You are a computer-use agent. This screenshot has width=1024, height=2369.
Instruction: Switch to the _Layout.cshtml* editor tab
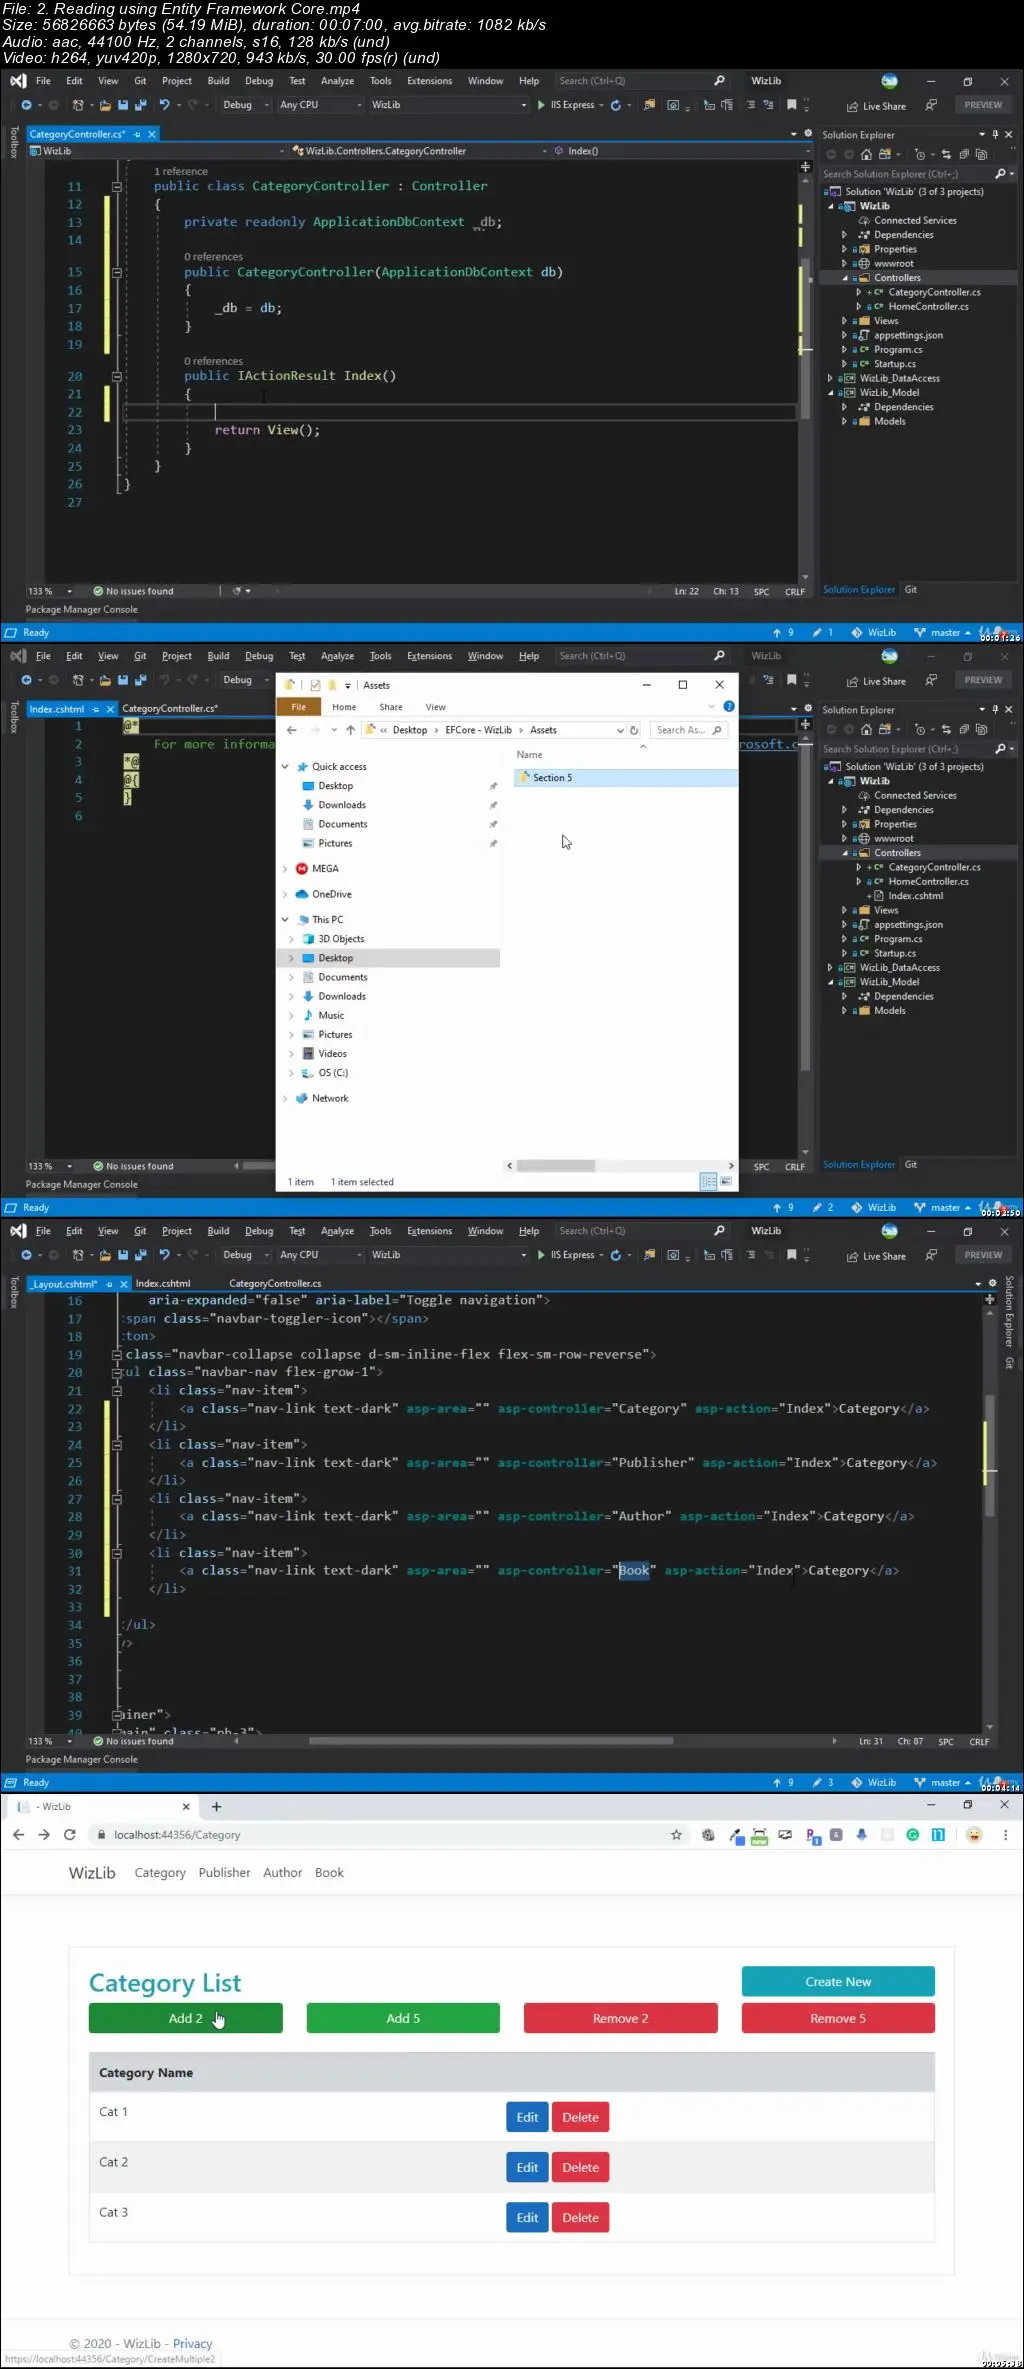(64, 1284)
